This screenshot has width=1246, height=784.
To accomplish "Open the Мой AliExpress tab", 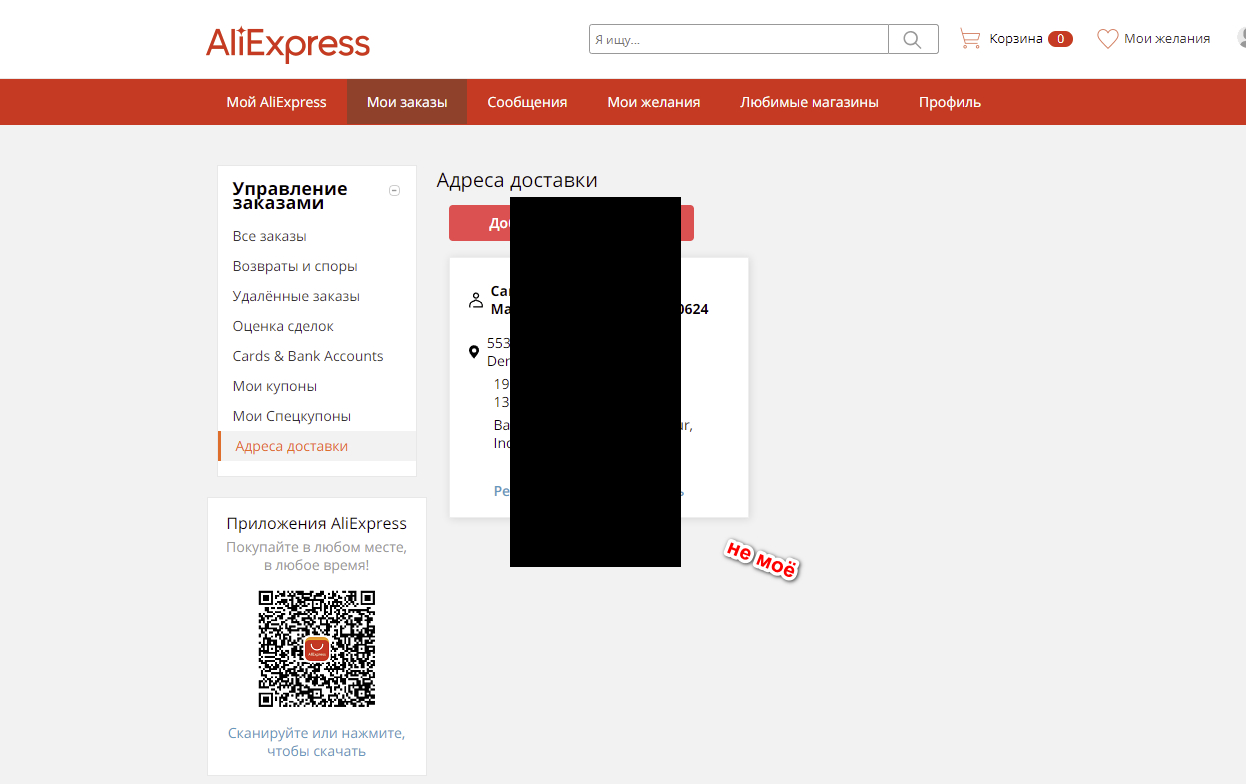I will tap(276, 102).
